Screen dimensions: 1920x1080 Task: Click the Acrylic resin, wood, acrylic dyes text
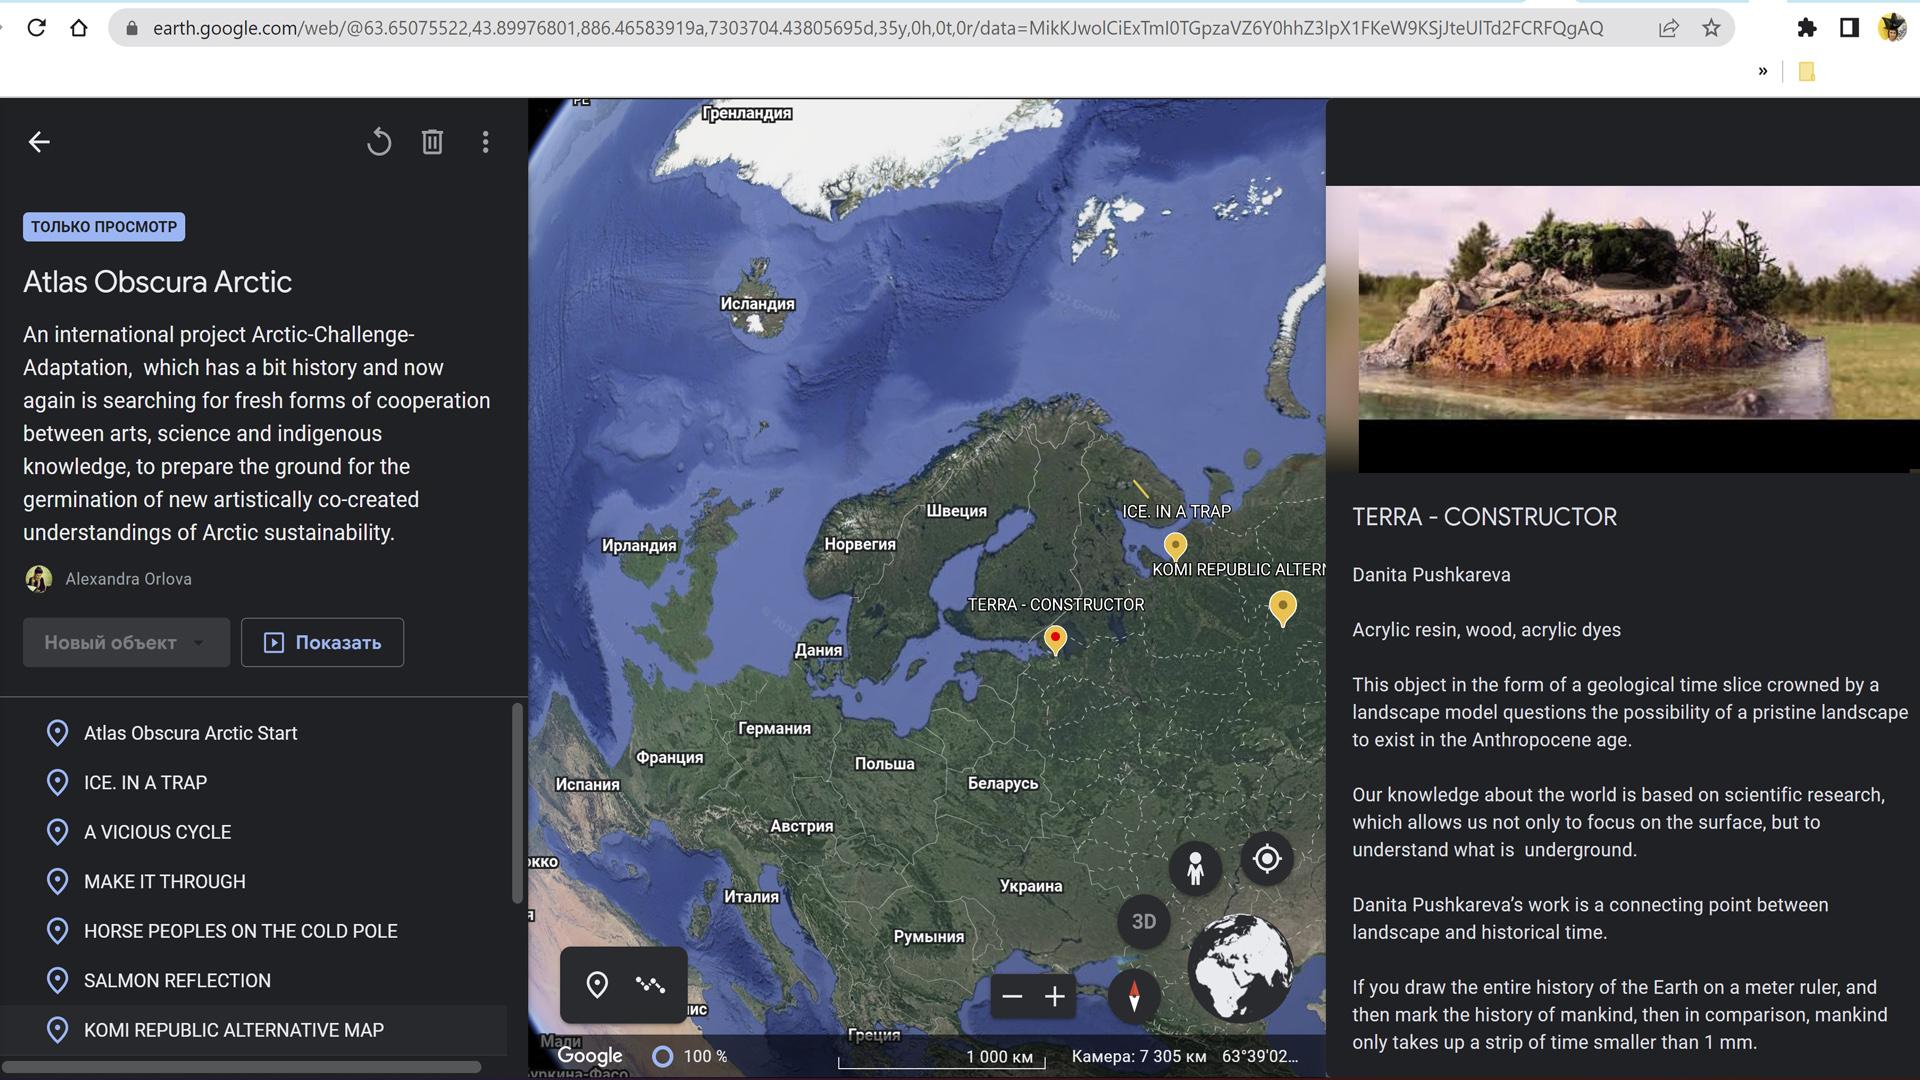tap(1486, 630)
